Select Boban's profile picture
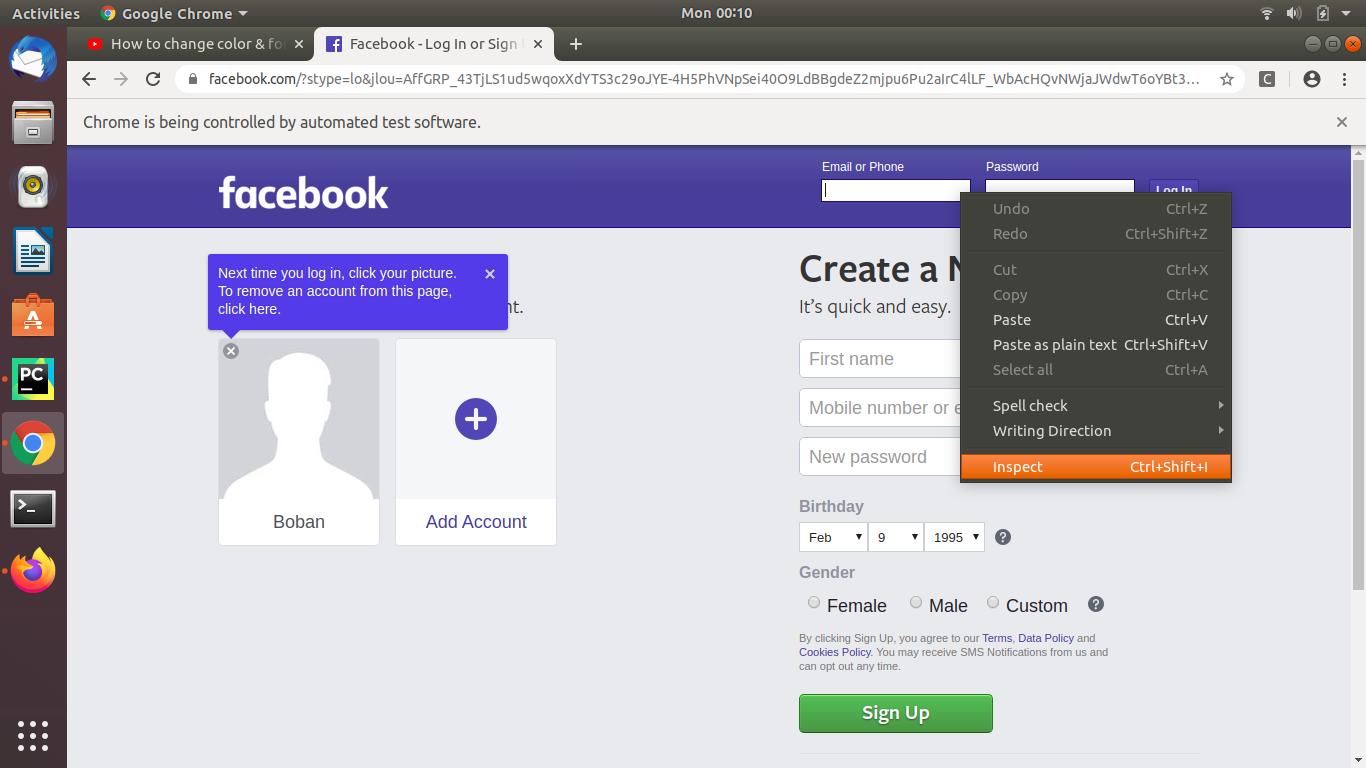The image size is (1366, 768). [299, 419]
